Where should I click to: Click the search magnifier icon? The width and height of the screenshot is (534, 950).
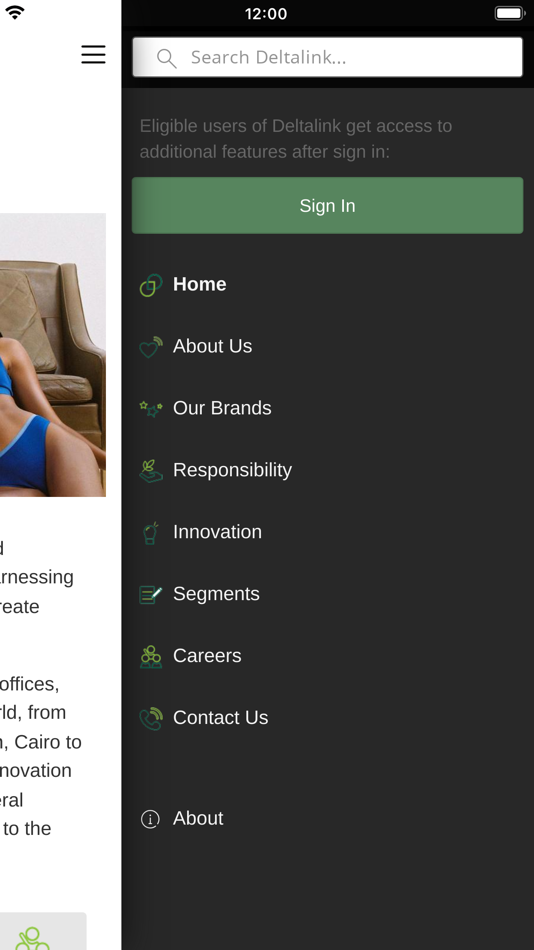[x=166, y=58]
